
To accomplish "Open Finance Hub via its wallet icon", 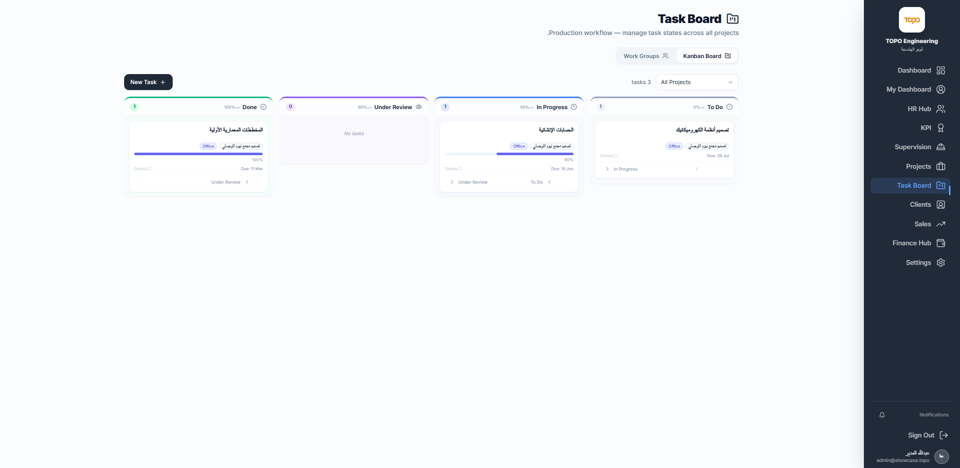I will [941, 243].
